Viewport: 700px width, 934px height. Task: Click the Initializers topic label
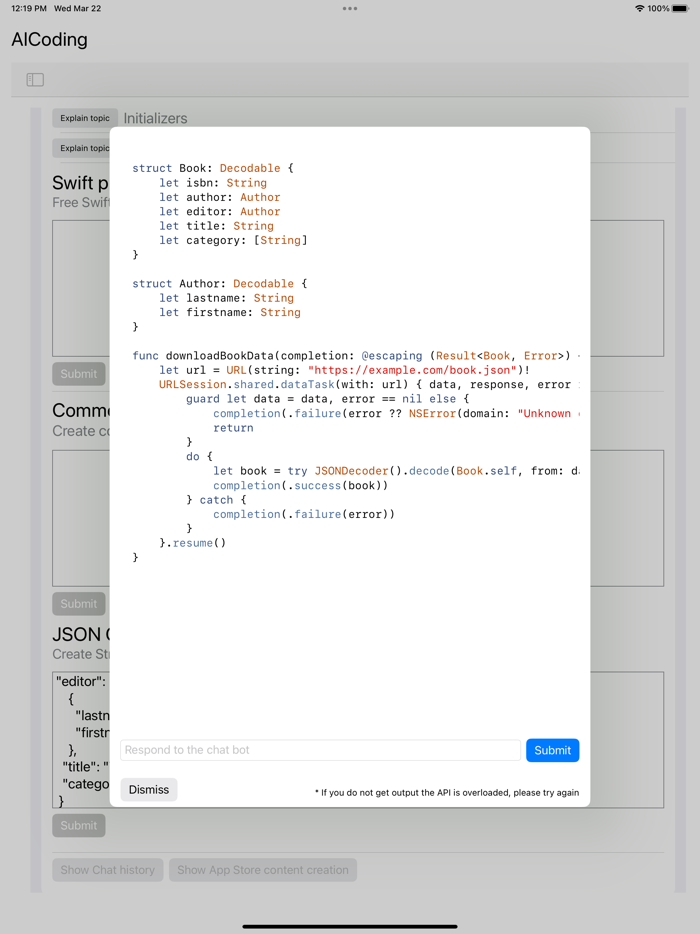click(x=155, y=118)
